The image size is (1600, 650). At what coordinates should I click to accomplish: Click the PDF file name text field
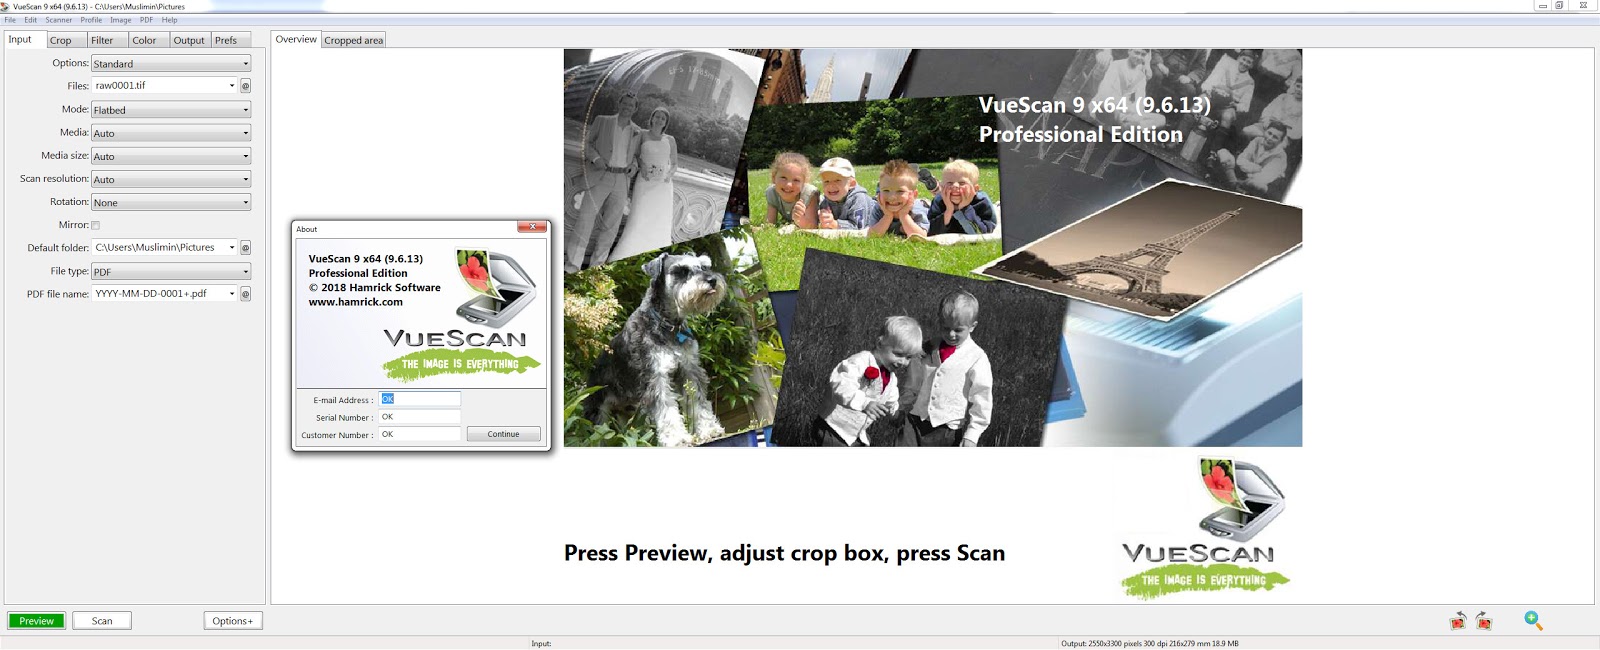(x=159, y=294)
